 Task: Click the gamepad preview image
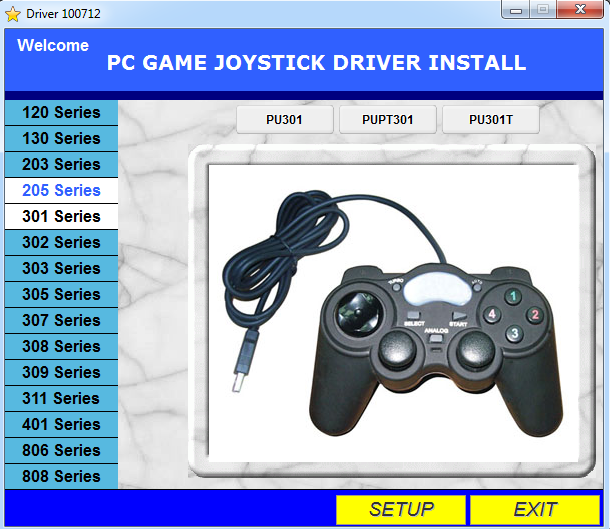point(393,313)
